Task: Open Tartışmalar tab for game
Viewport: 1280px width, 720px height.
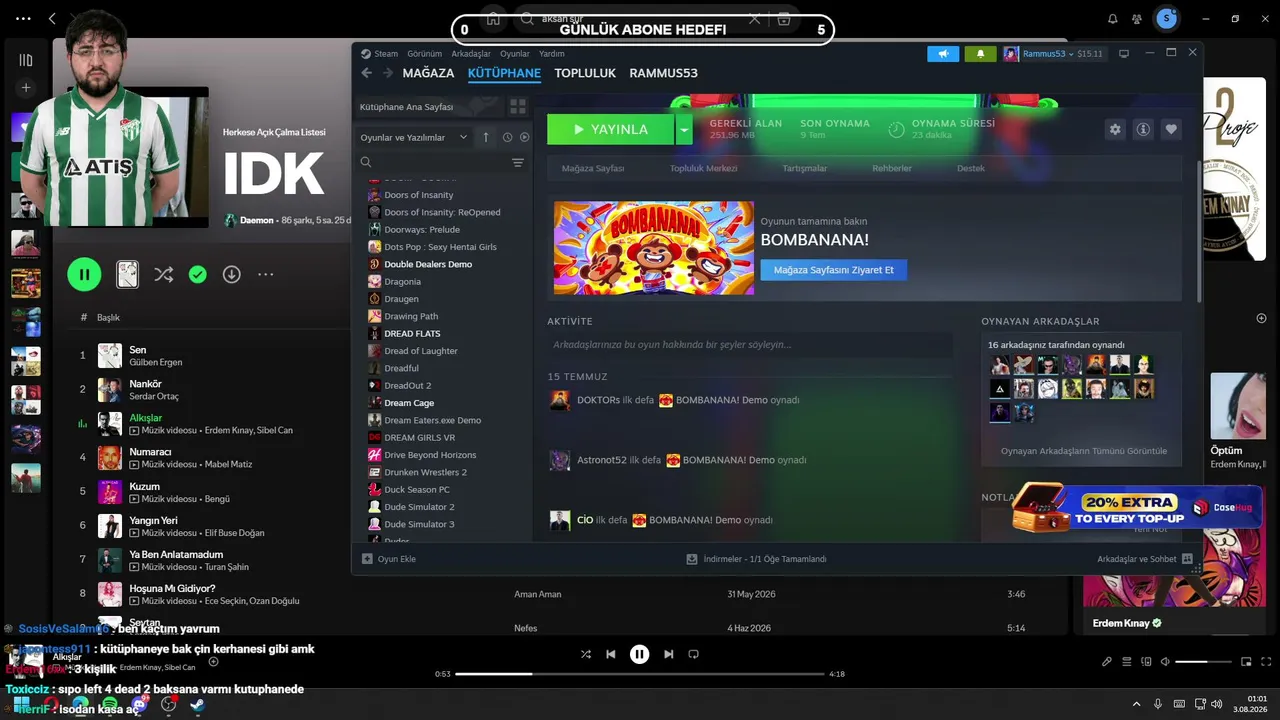Action: [x=805, y=168]
